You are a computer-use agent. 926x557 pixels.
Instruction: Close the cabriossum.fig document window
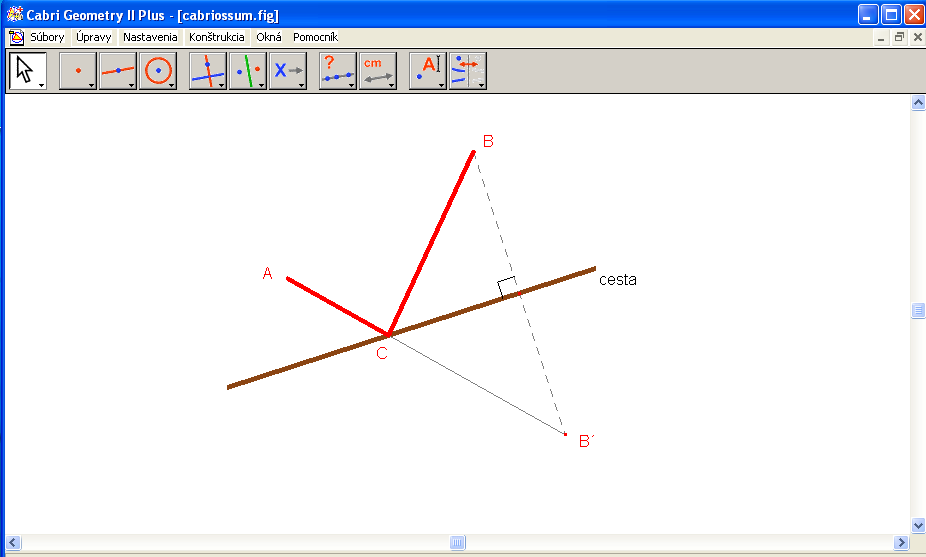(917, 38)
